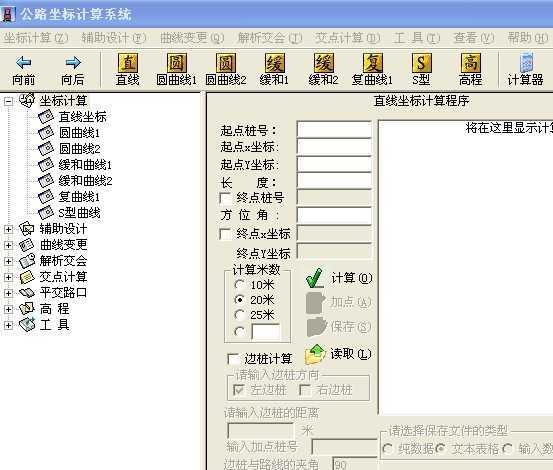The height and width of the screenshot is (470, 553).
Task: Select 缓和曲线2 in the tree
Action: 85,181
